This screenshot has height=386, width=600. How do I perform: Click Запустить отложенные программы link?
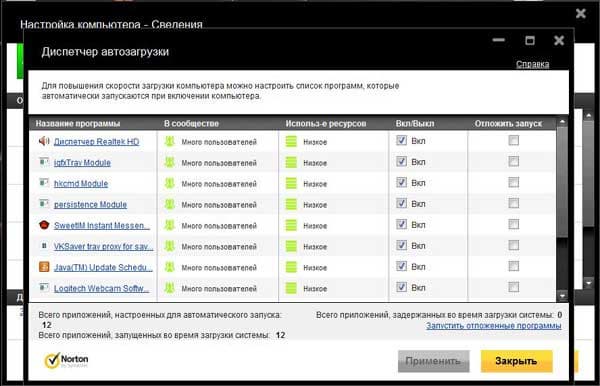point(494,326)
